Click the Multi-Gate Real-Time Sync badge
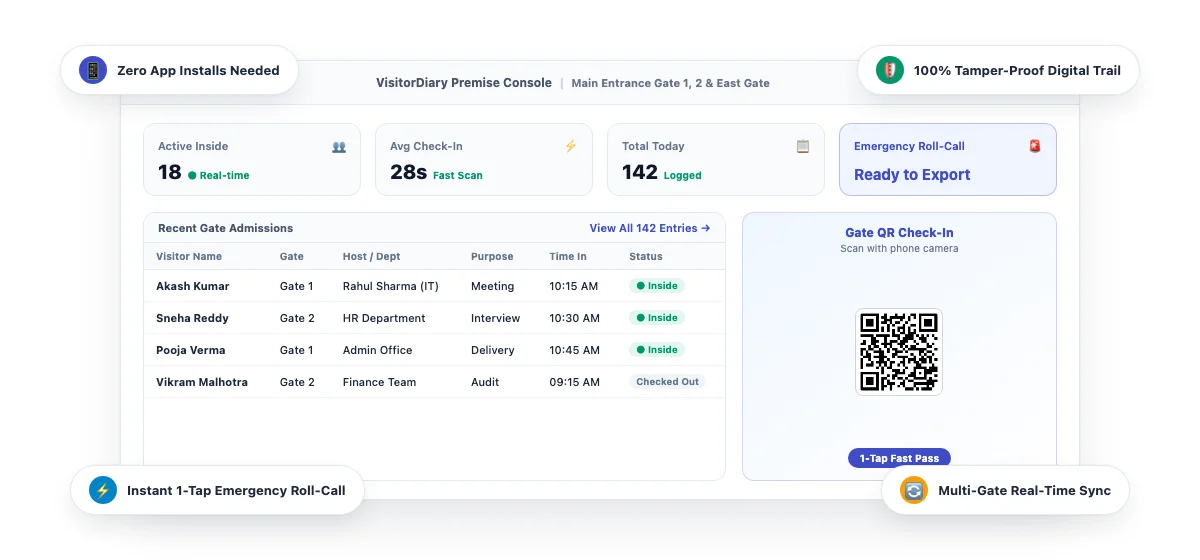 [1006, 490]
